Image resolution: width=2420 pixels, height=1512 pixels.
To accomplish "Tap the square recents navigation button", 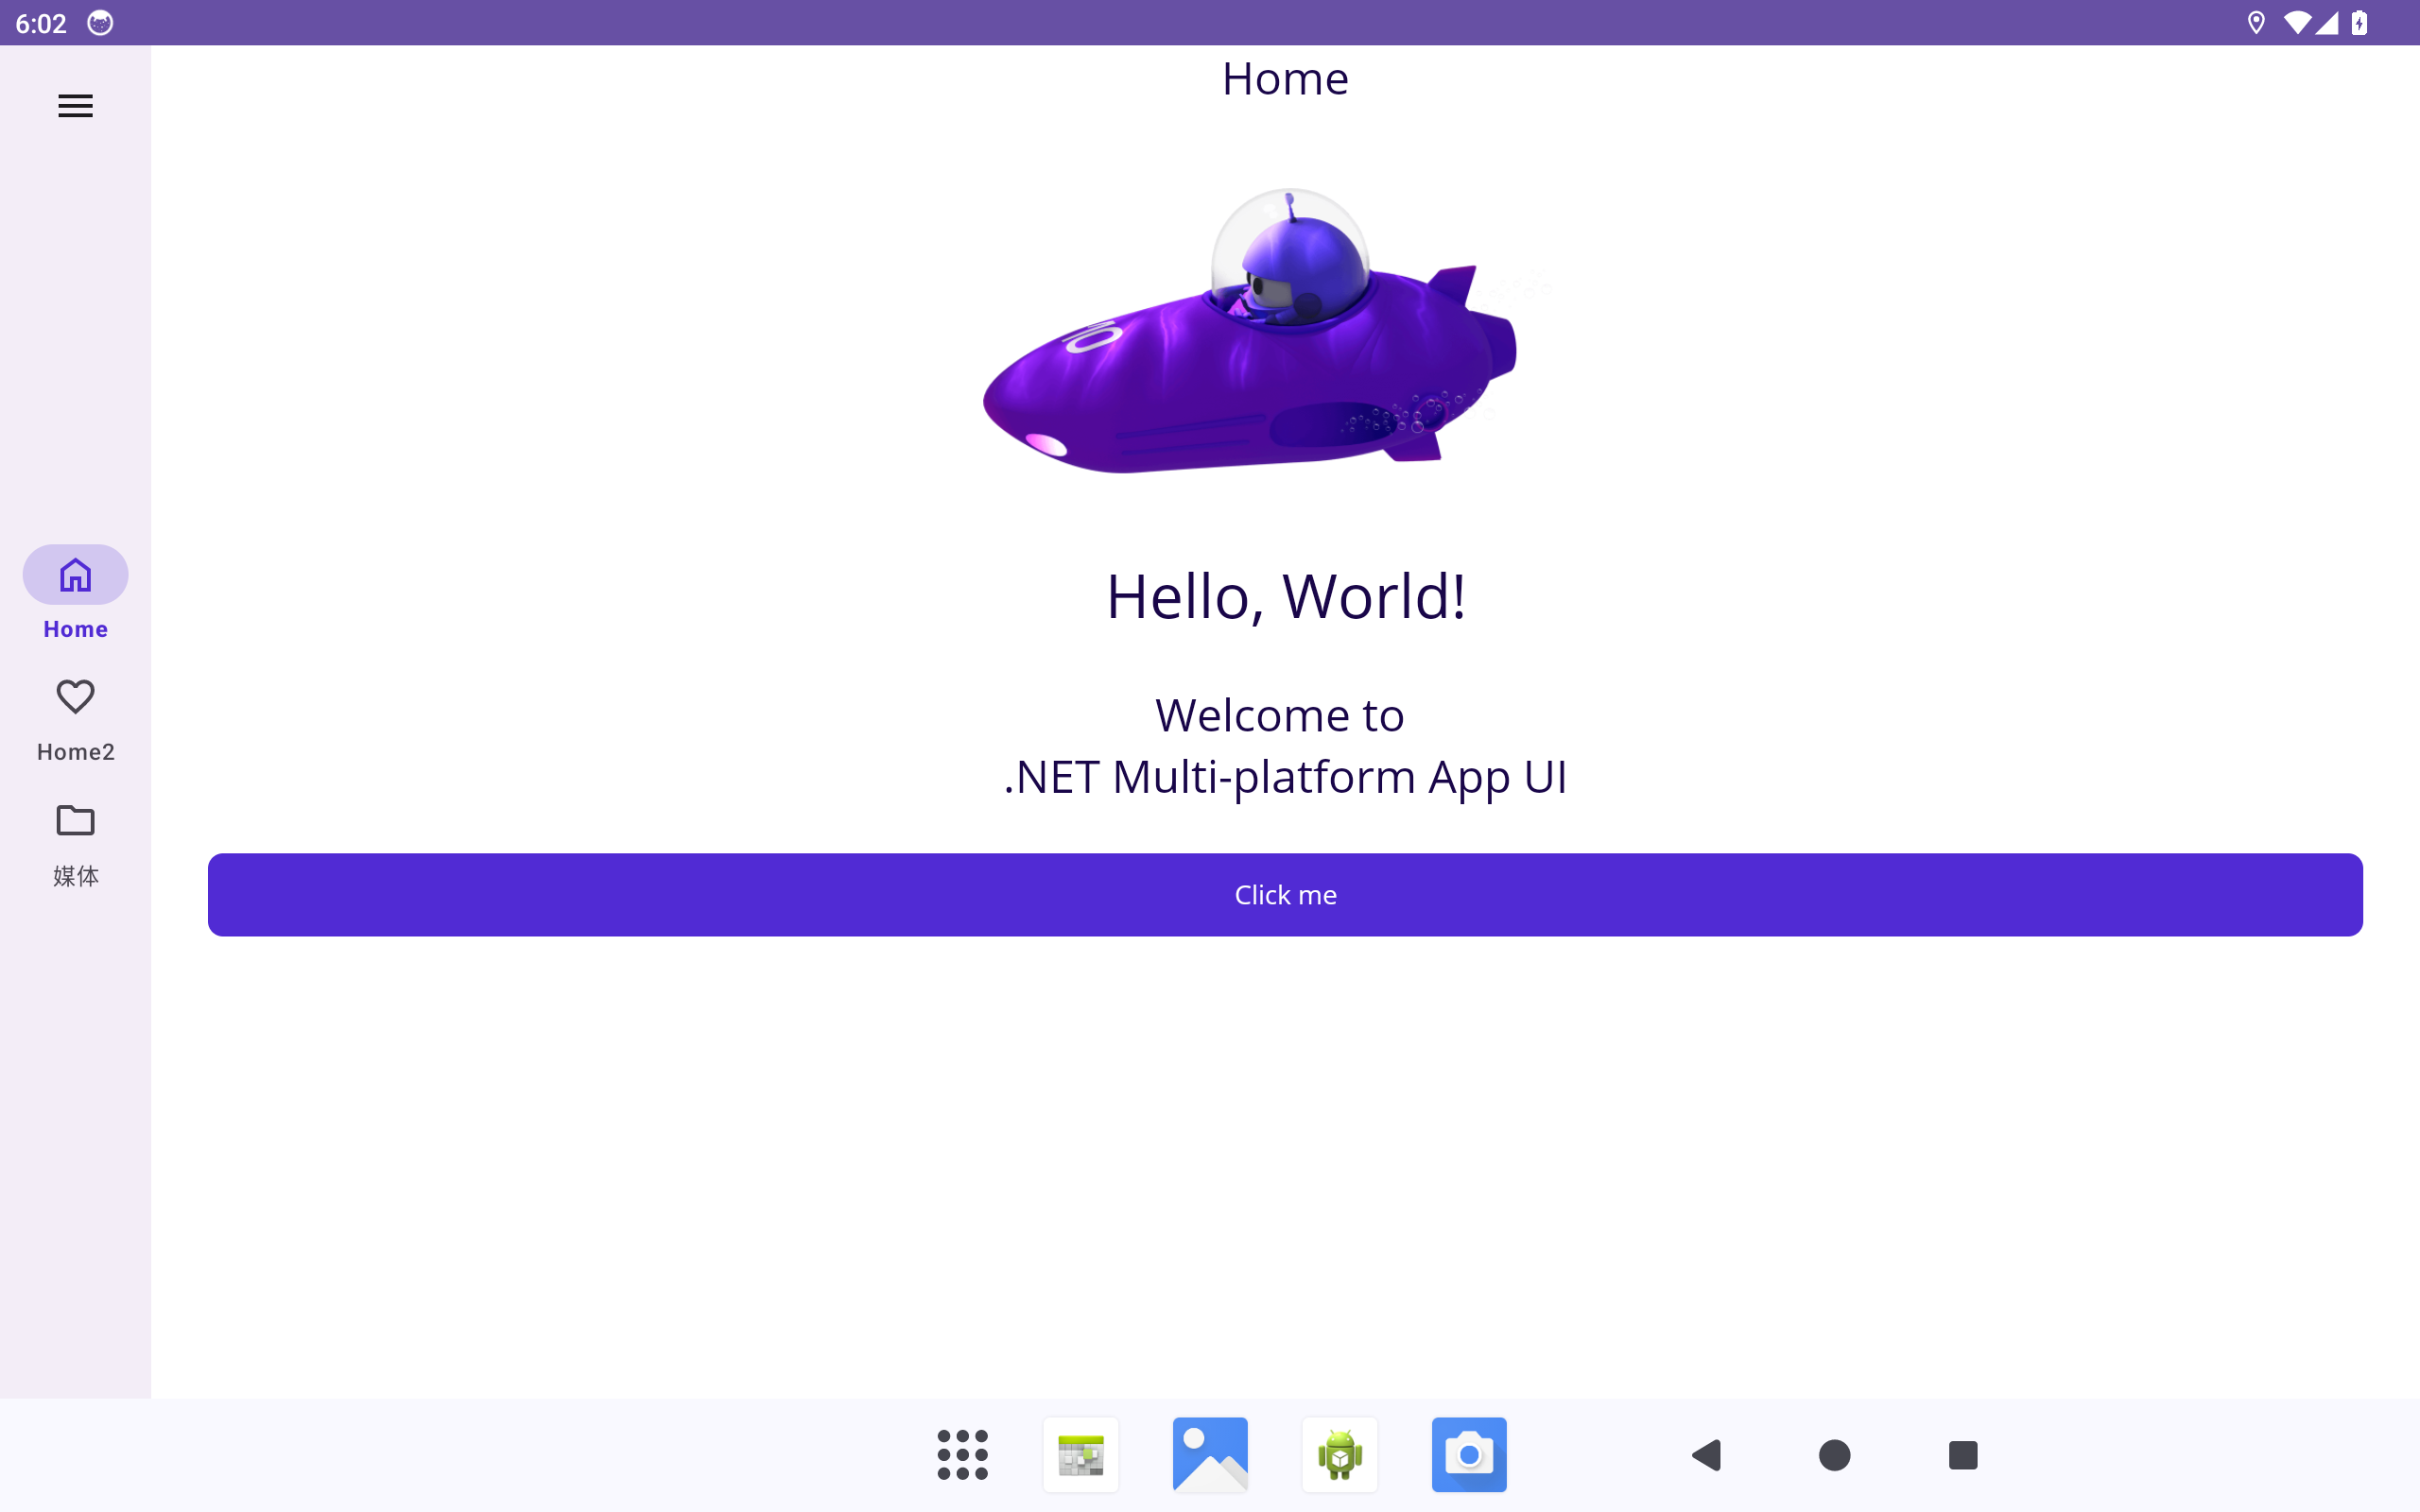I will (1963, 1455).
